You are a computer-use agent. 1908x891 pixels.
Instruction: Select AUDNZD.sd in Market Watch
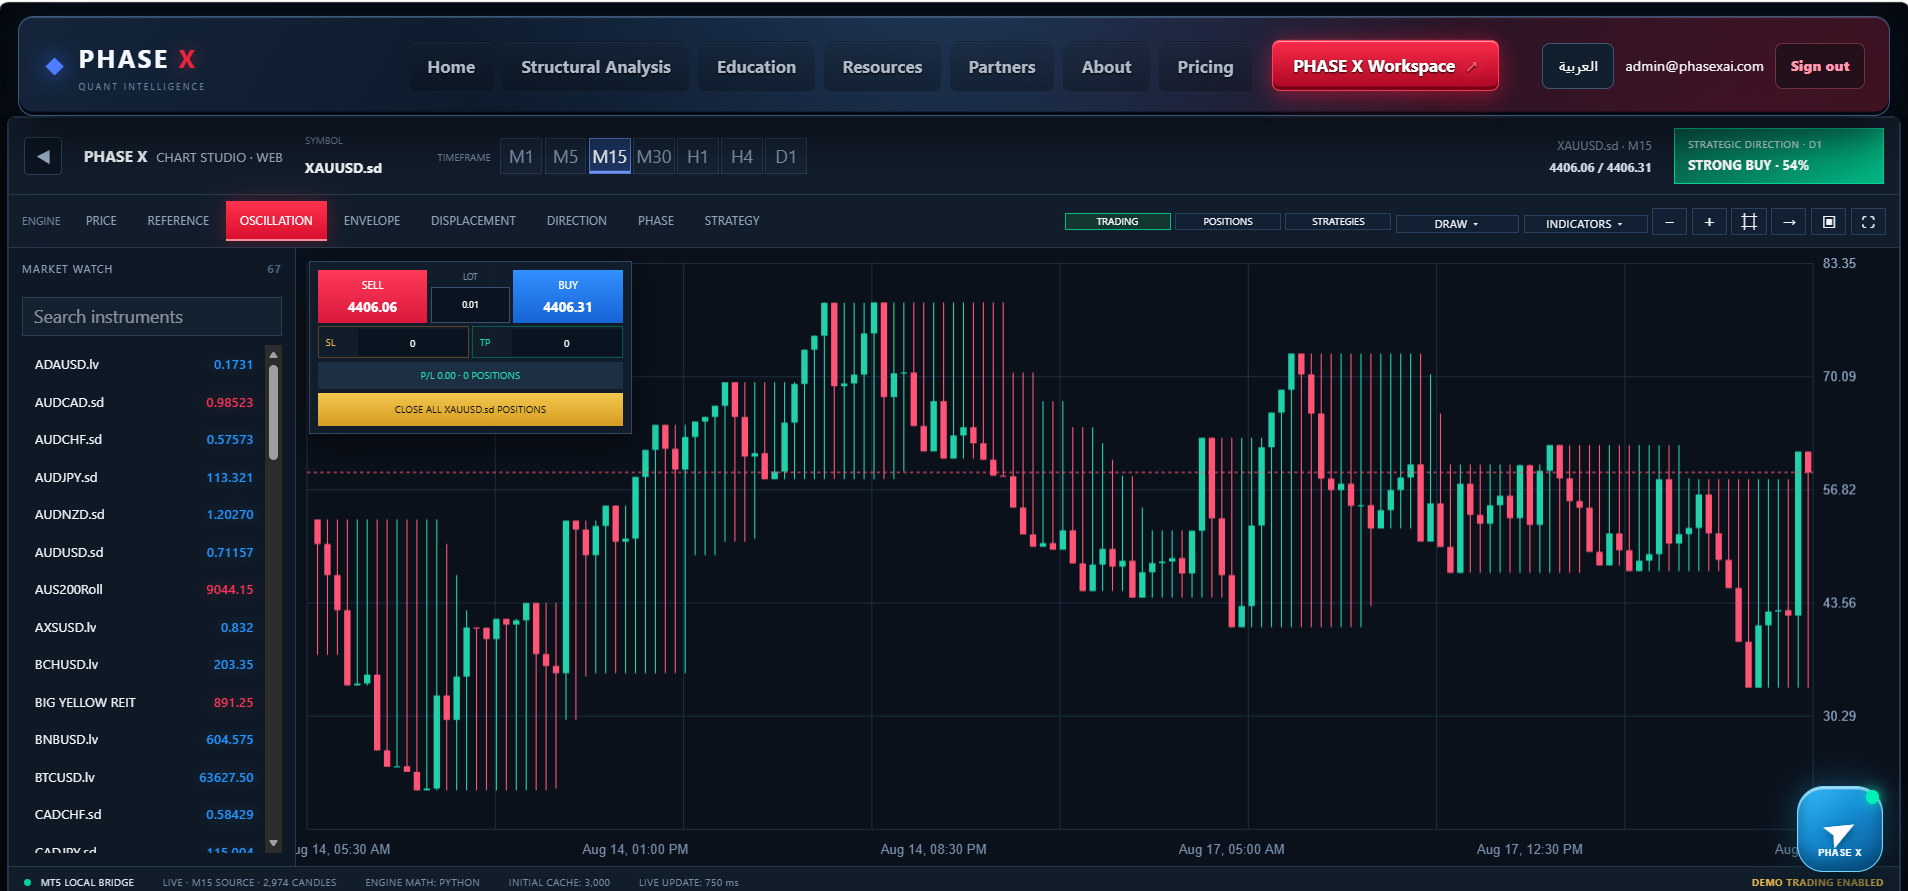144,515
